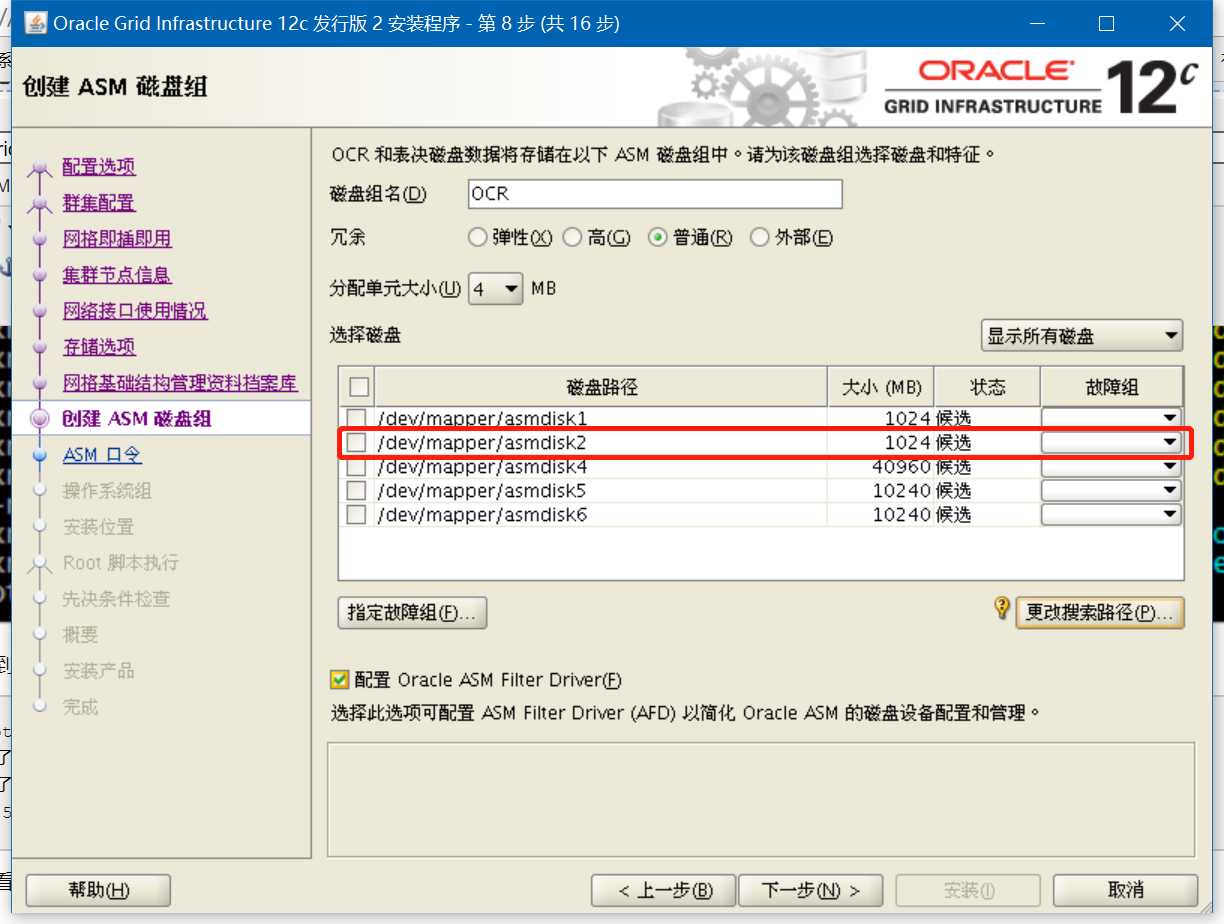Click the 指定故障组(F)... button
Viewport: 1224px width, 924px height.
[x=412, y=612]
